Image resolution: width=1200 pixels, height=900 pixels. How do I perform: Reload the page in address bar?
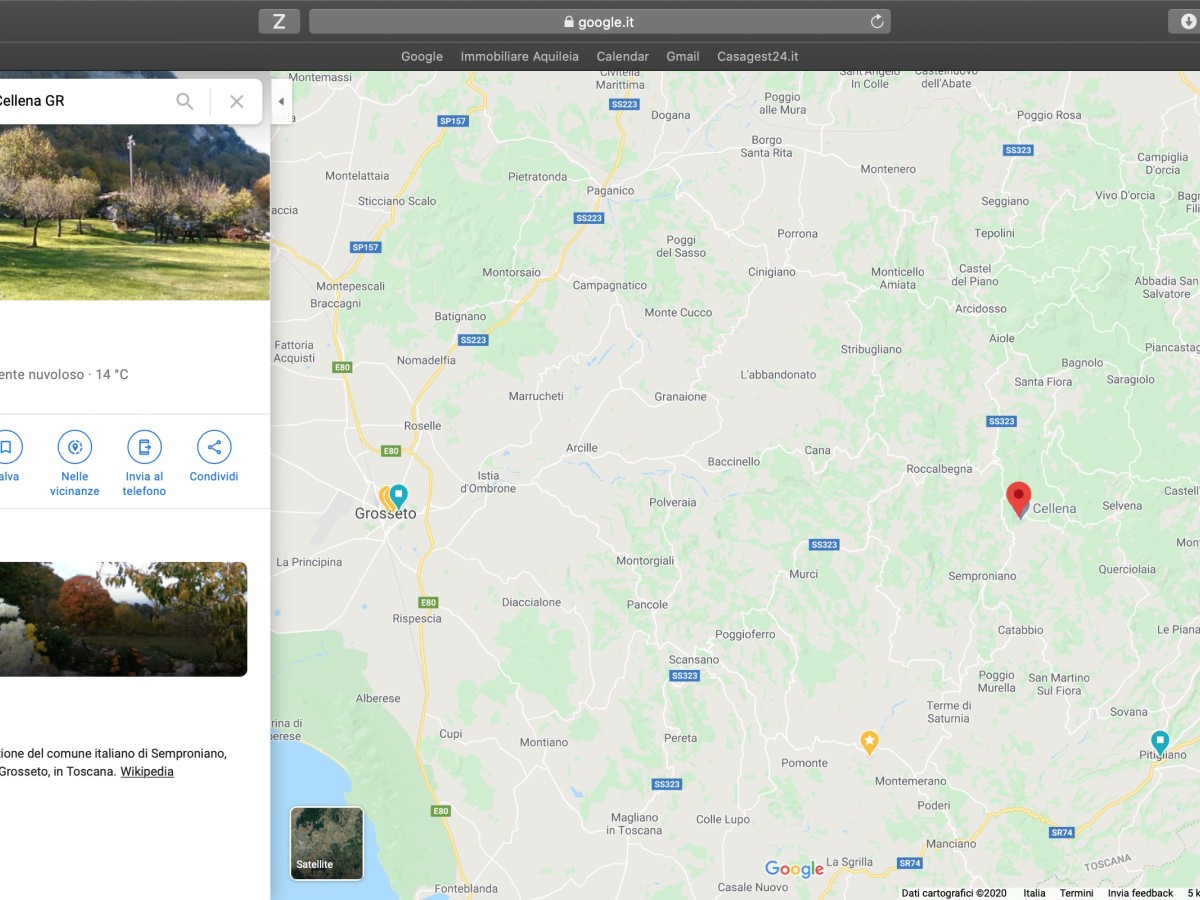coord(877,22)
